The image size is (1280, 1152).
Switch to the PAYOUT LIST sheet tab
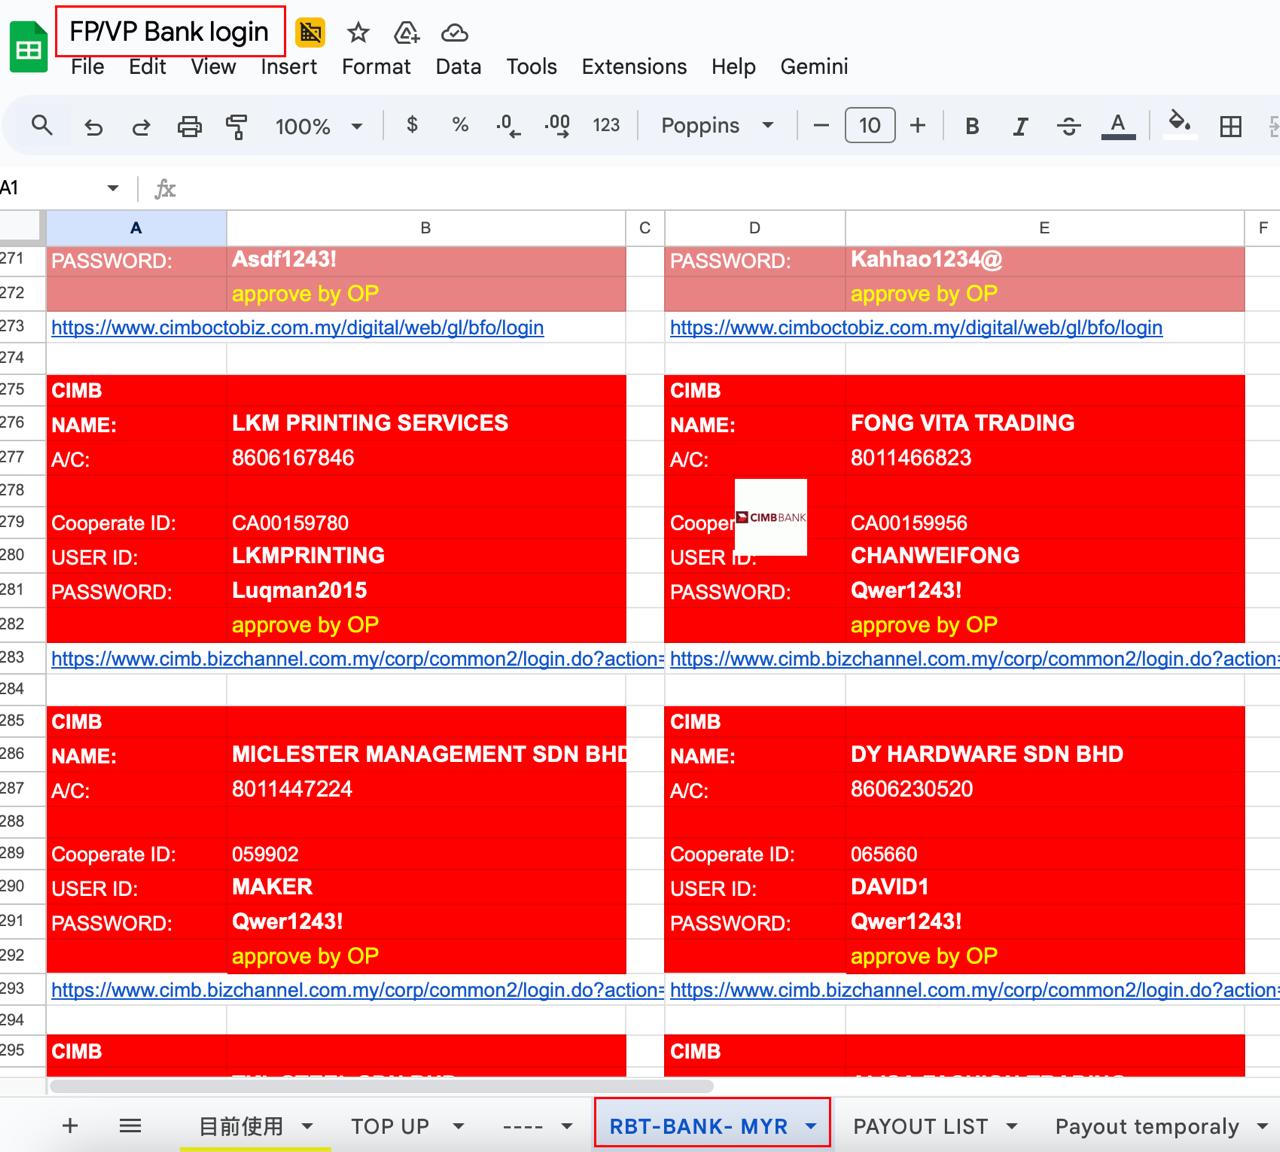tap(920, 1126)
